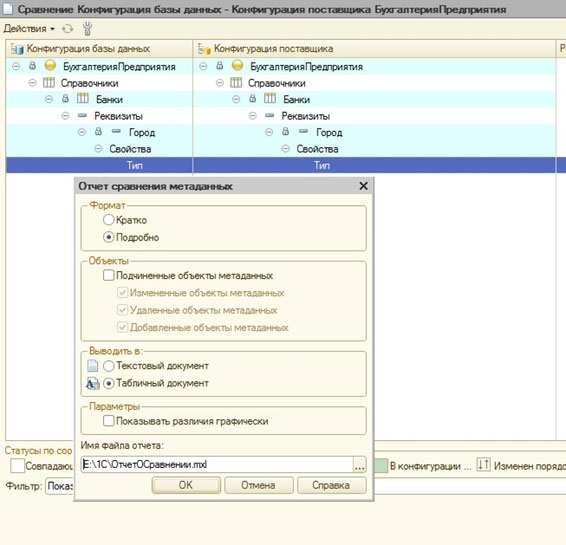Screen dimensions: 566x545
Task: Click the report file name input field
Action: pyautogui.click(x=217, y=464)
